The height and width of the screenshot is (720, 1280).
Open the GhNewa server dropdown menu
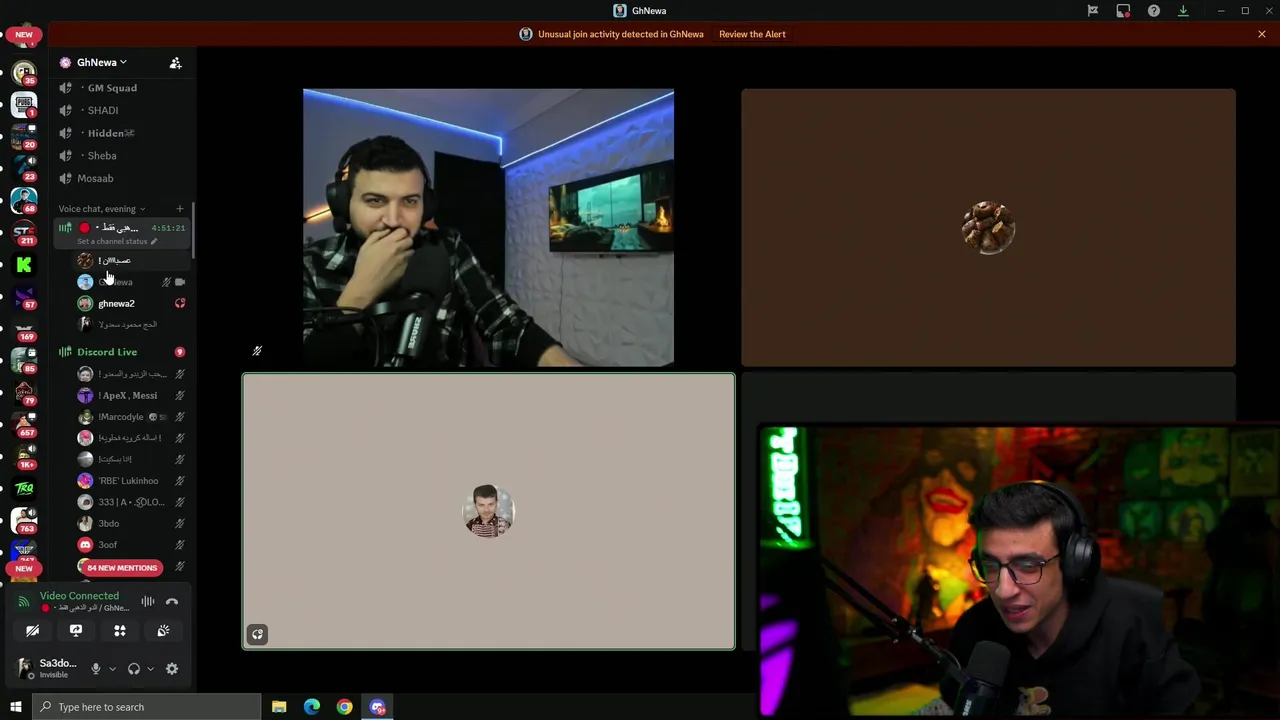pyautogui.click(x=102, y=62)
